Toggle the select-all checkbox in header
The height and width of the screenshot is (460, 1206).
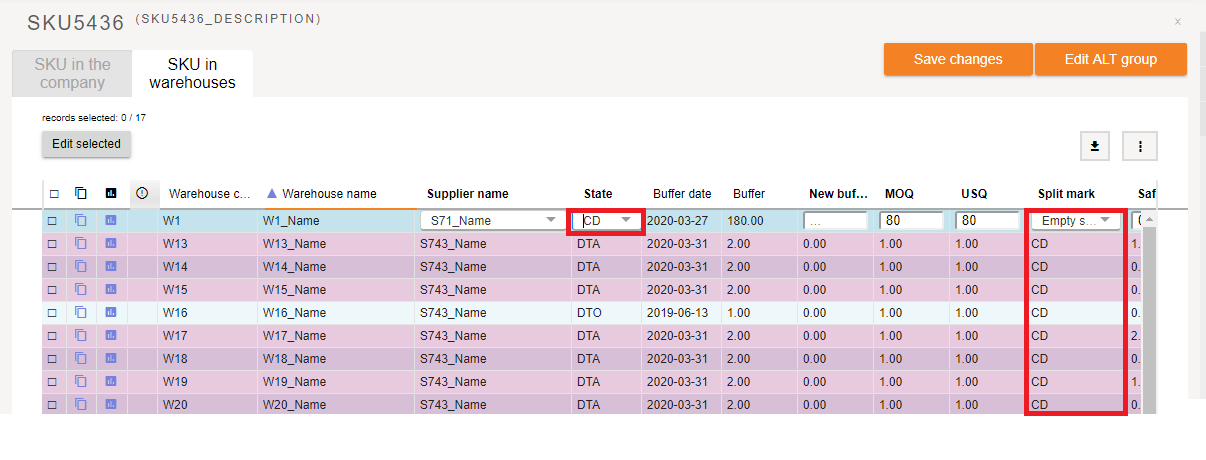(54, 194)
